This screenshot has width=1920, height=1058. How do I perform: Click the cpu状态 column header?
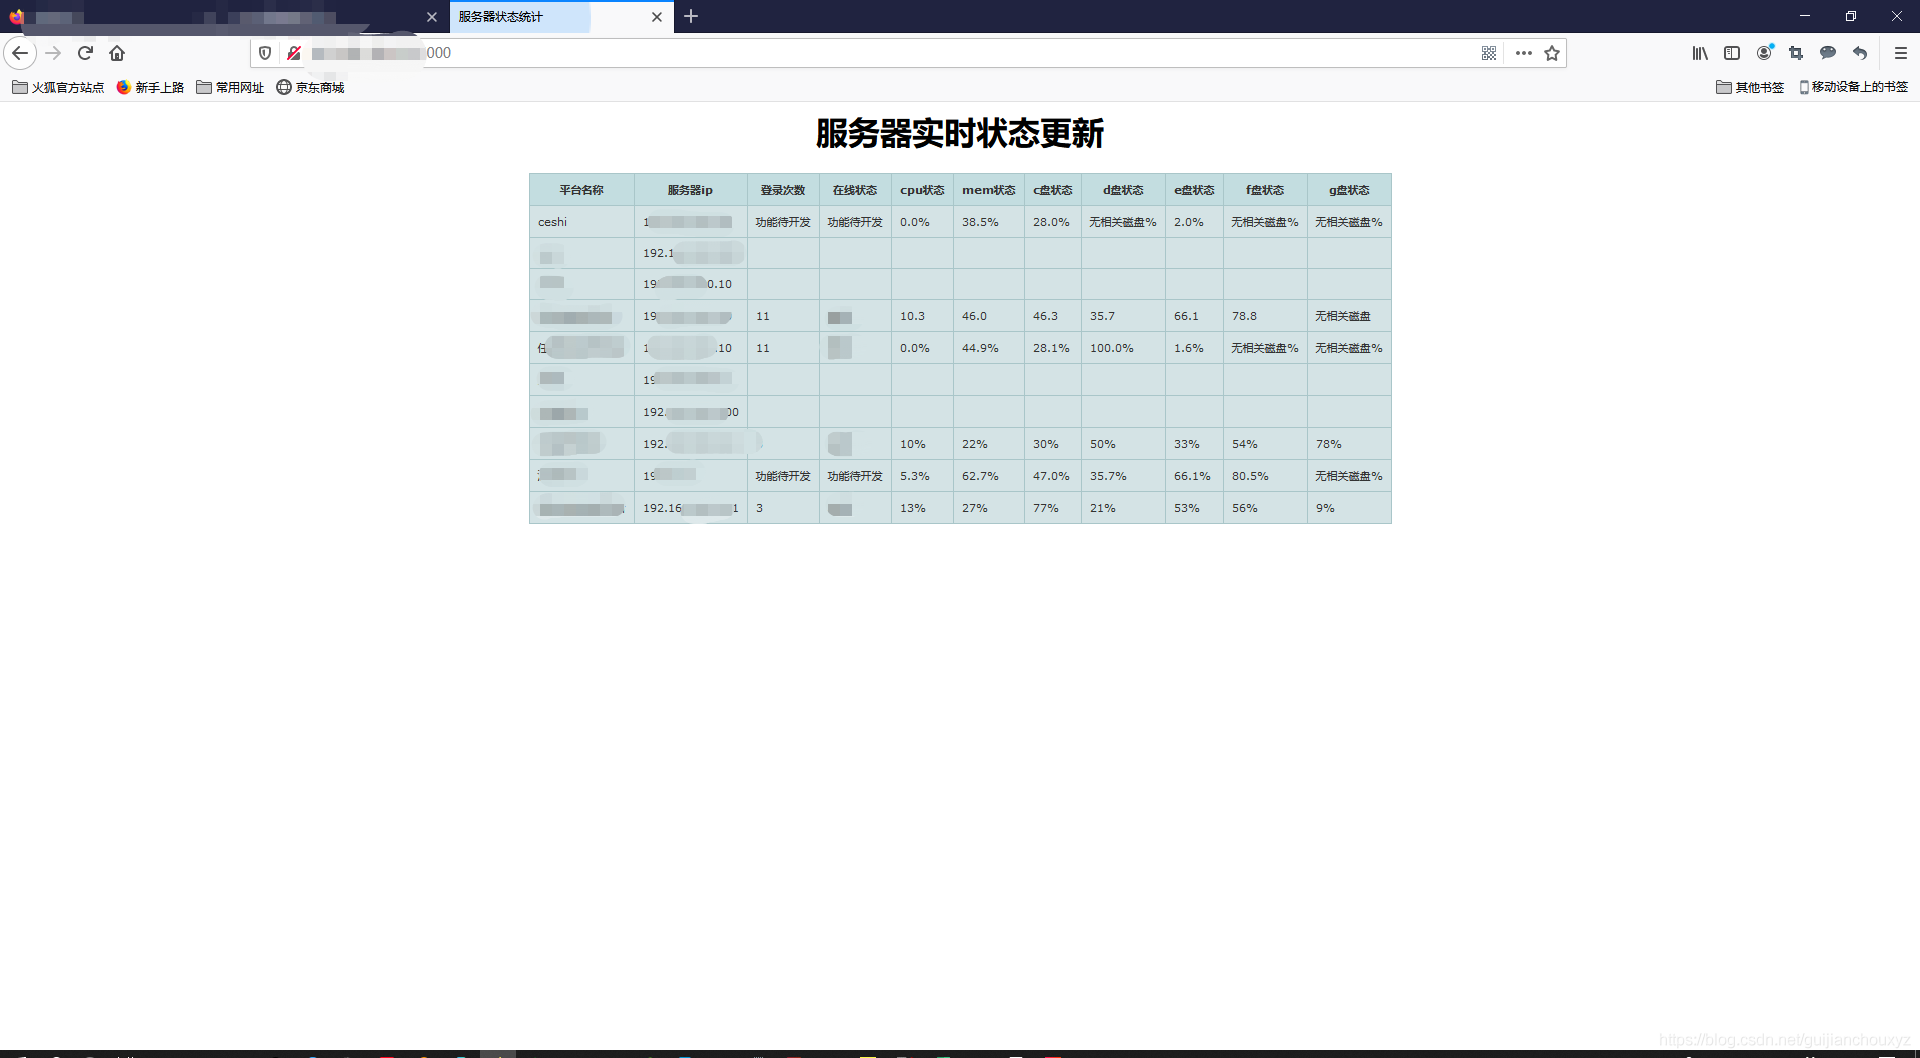tap(922, 190)
